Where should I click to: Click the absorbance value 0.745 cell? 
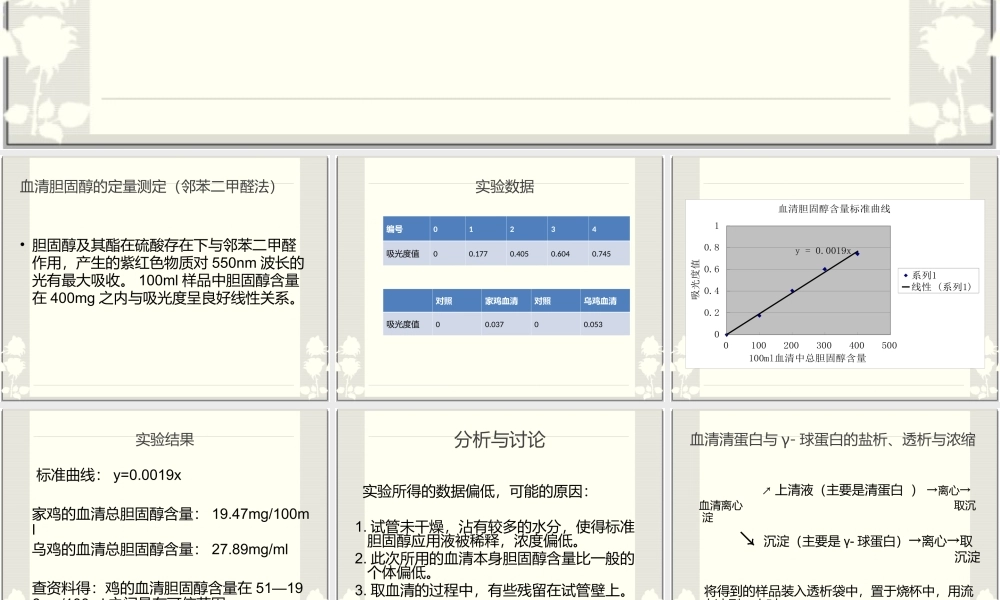point(601,254)
